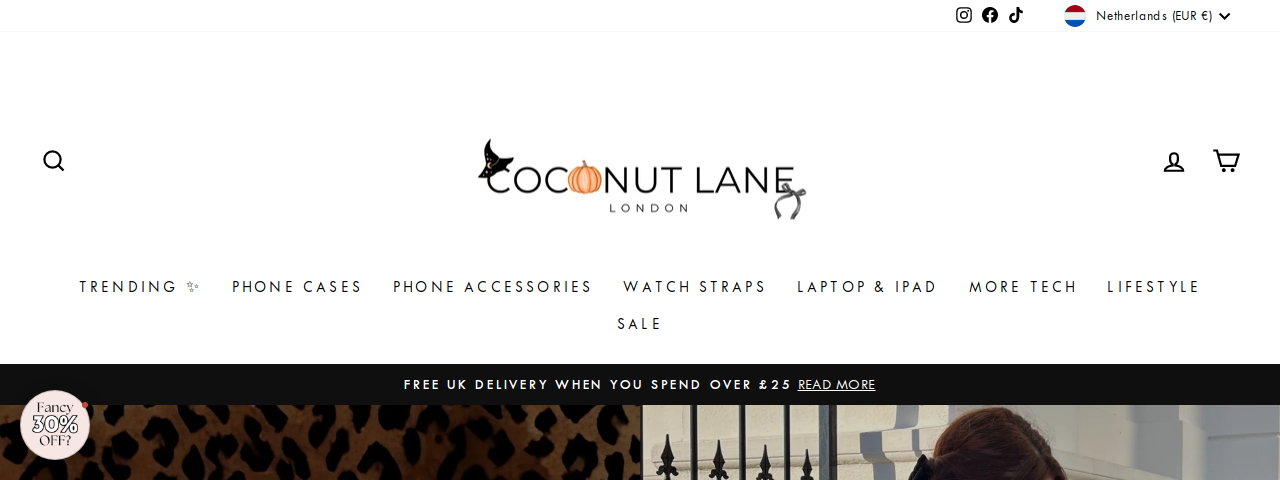Viewport: 1280px width, 480px height.
Task: Visit the Facebook page icon
Action: 990,15
